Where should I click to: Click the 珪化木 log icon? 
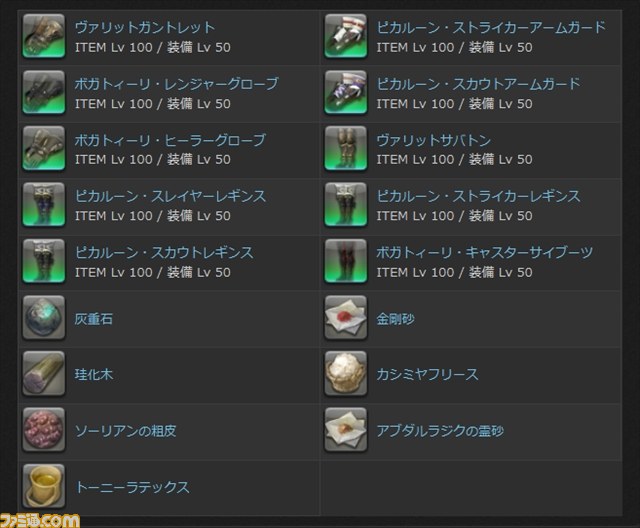(x=44, y=373)
